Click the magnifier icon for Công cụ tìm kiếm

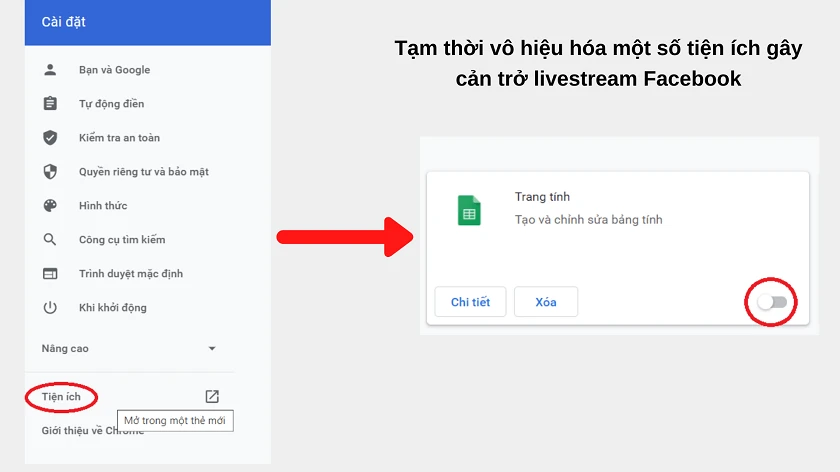coord(50,239)
